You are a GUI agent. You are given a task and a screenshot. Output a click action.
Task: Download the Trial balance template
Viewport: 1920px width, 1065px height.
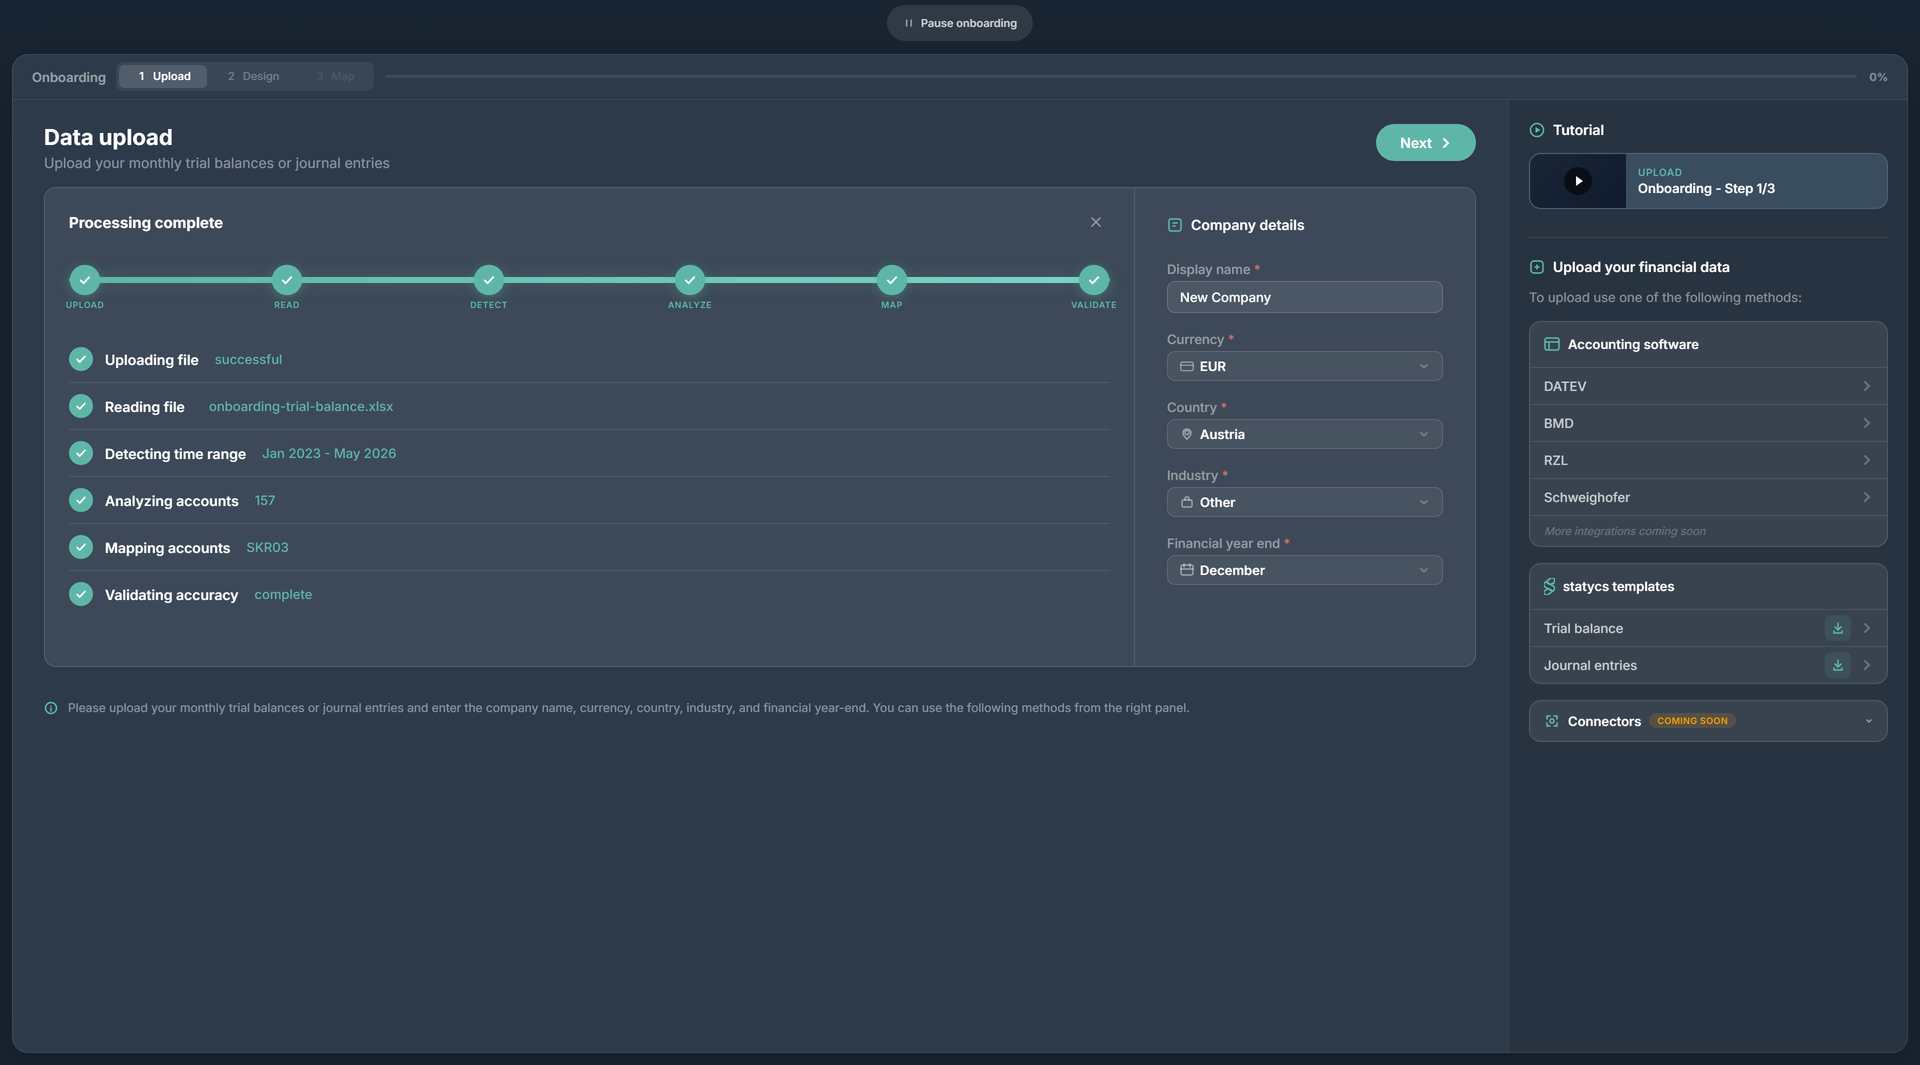[x=1837, y=628]
